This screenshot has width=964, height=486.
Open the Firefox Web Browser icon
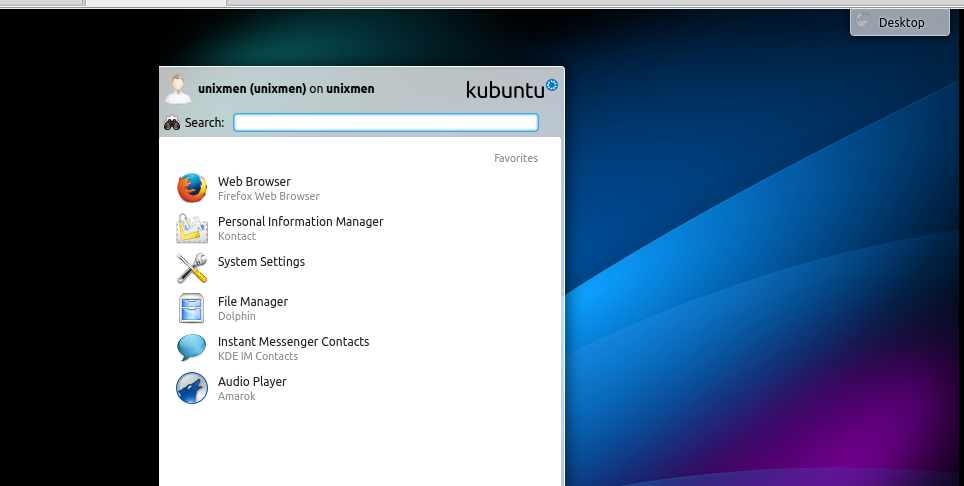192,188
